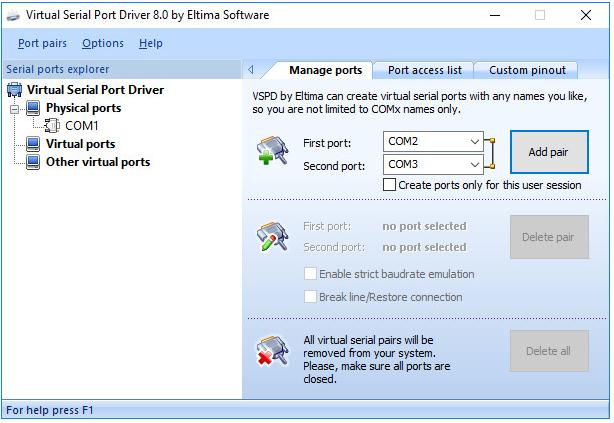Enable create ports only for this user session
614x423 pixels.
(390, 185)
